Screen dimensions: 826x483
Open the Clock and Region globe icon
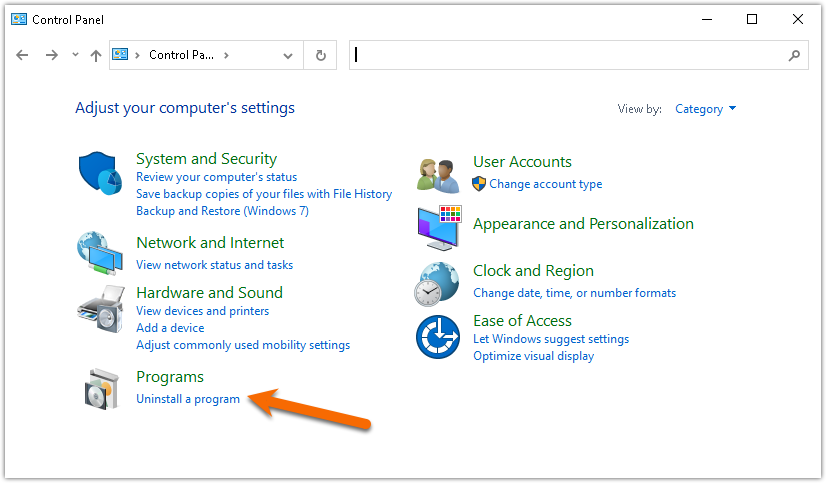click(437, 284)
